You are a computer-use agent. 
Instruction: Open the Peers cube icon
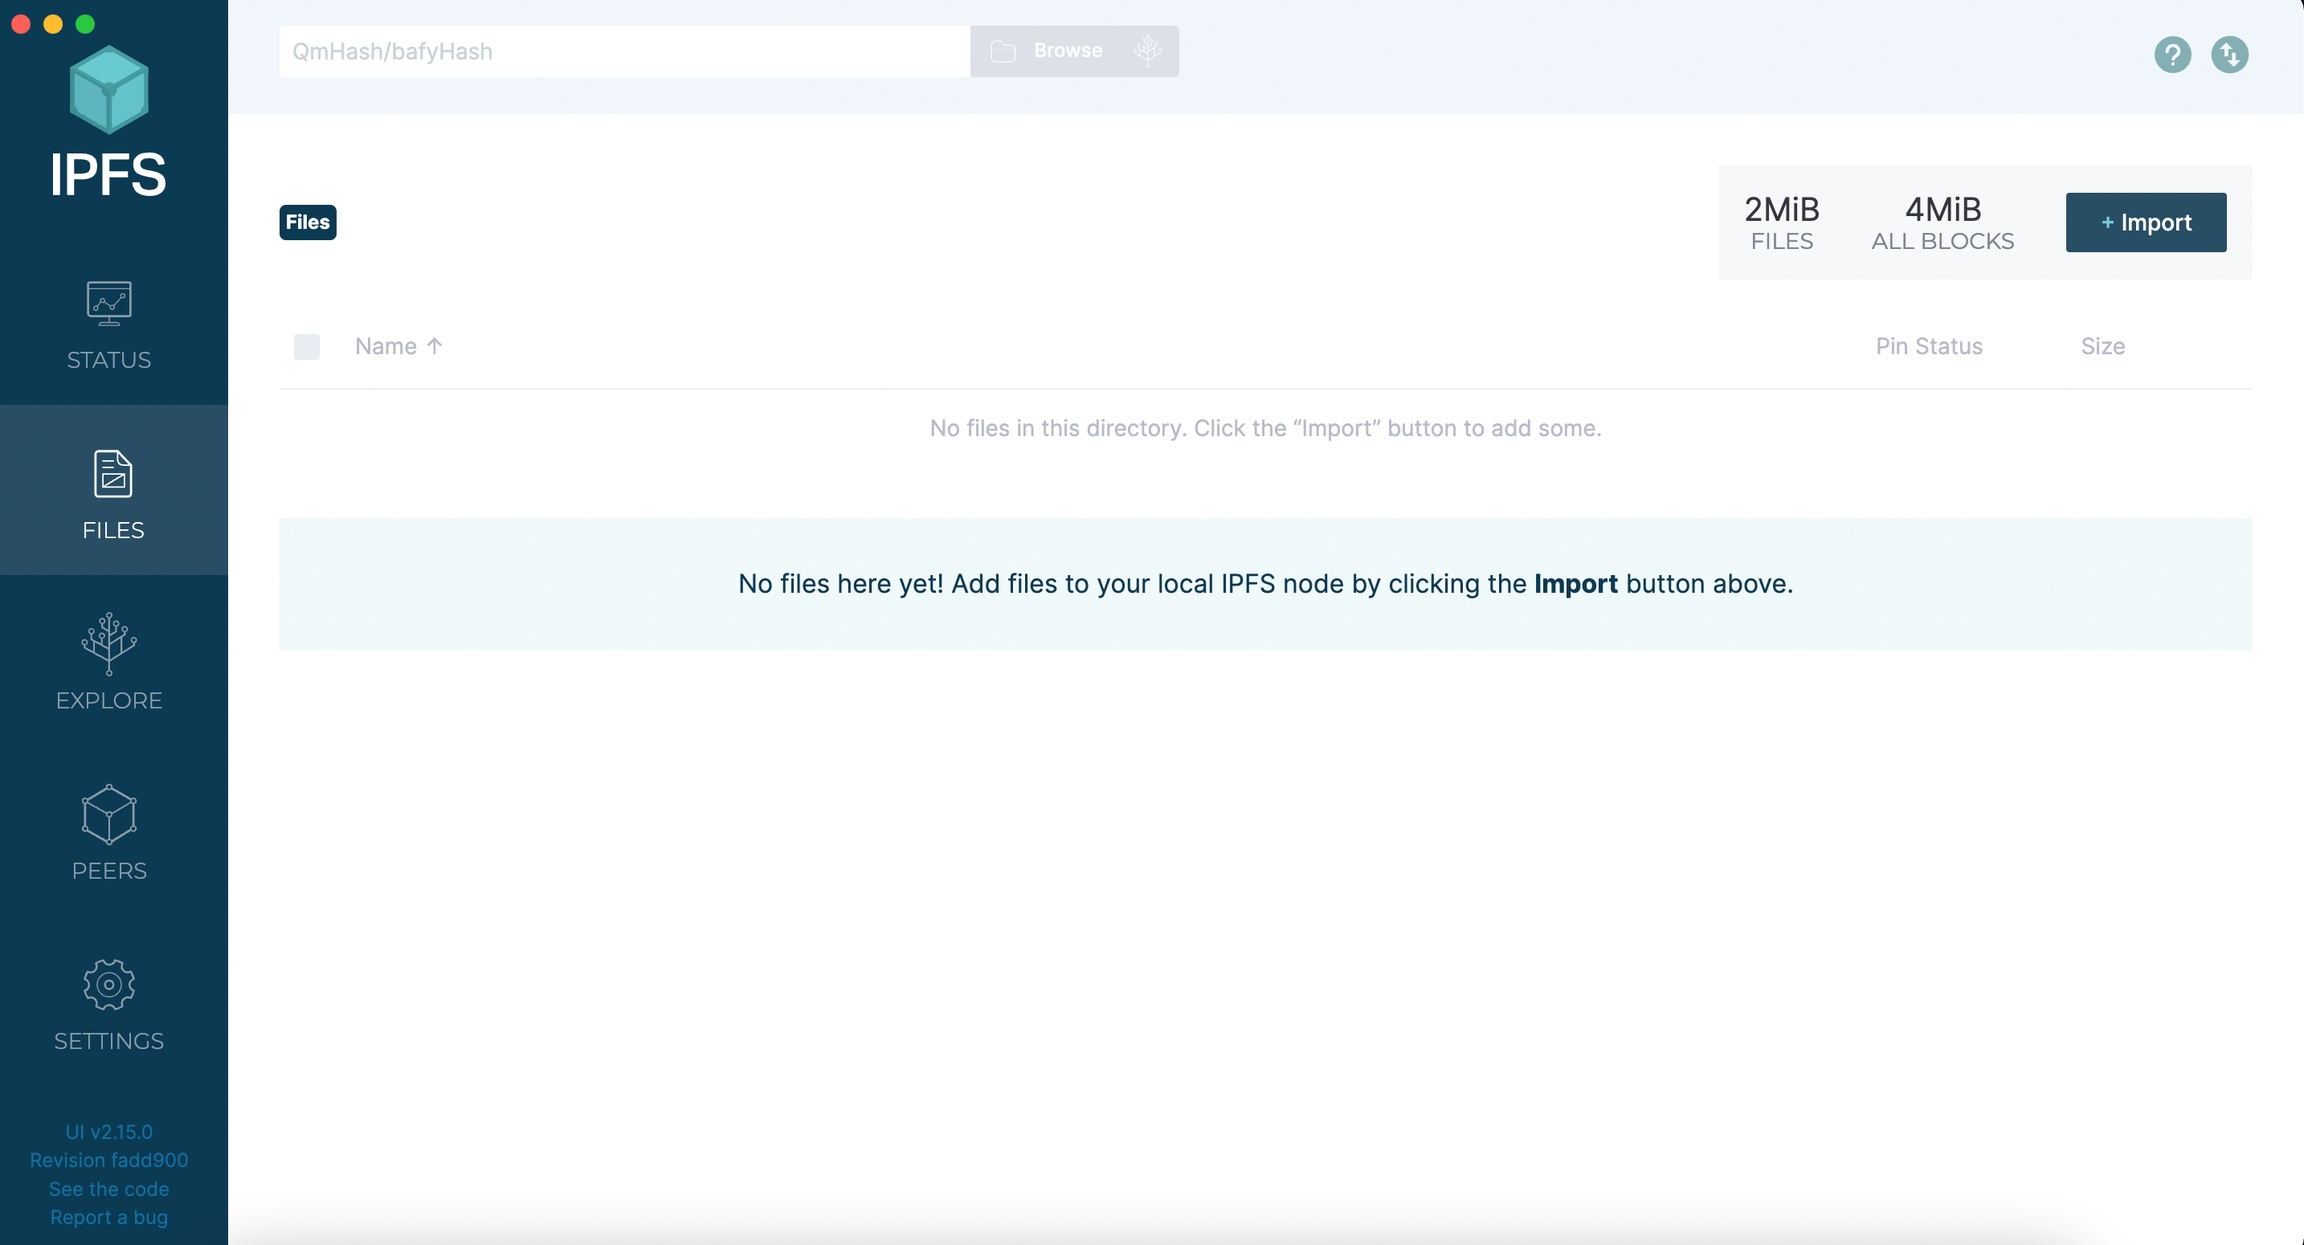(x=109, y=814)
